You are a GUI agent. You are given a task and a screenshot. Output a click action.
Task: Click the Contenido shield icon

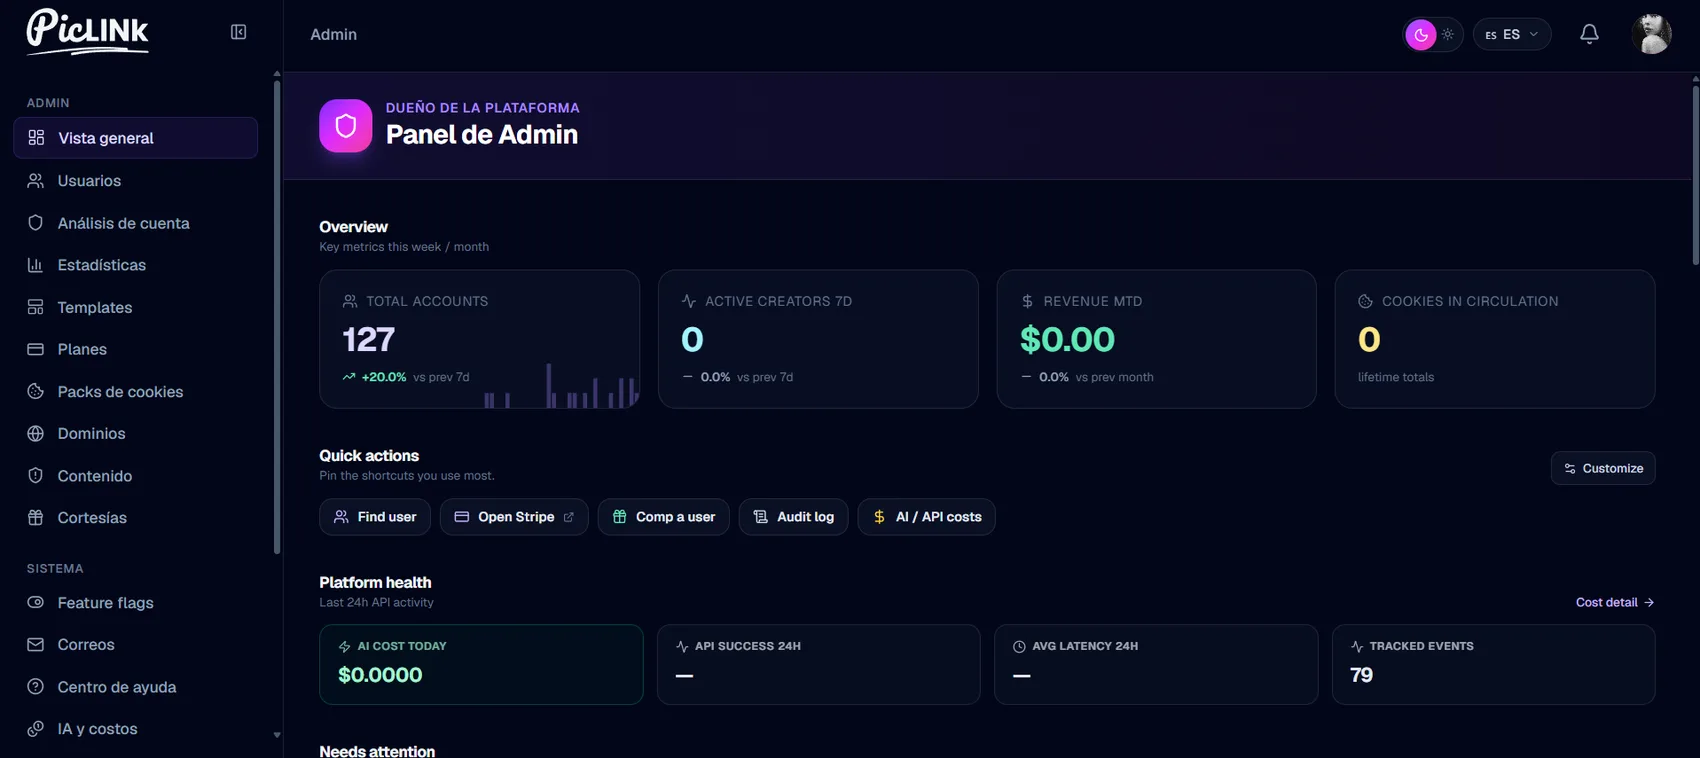36,476
